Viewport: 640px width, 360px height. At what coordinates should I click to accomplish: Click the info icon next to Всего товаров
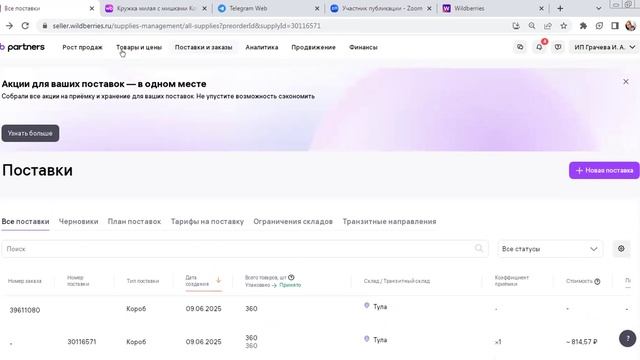291,277
